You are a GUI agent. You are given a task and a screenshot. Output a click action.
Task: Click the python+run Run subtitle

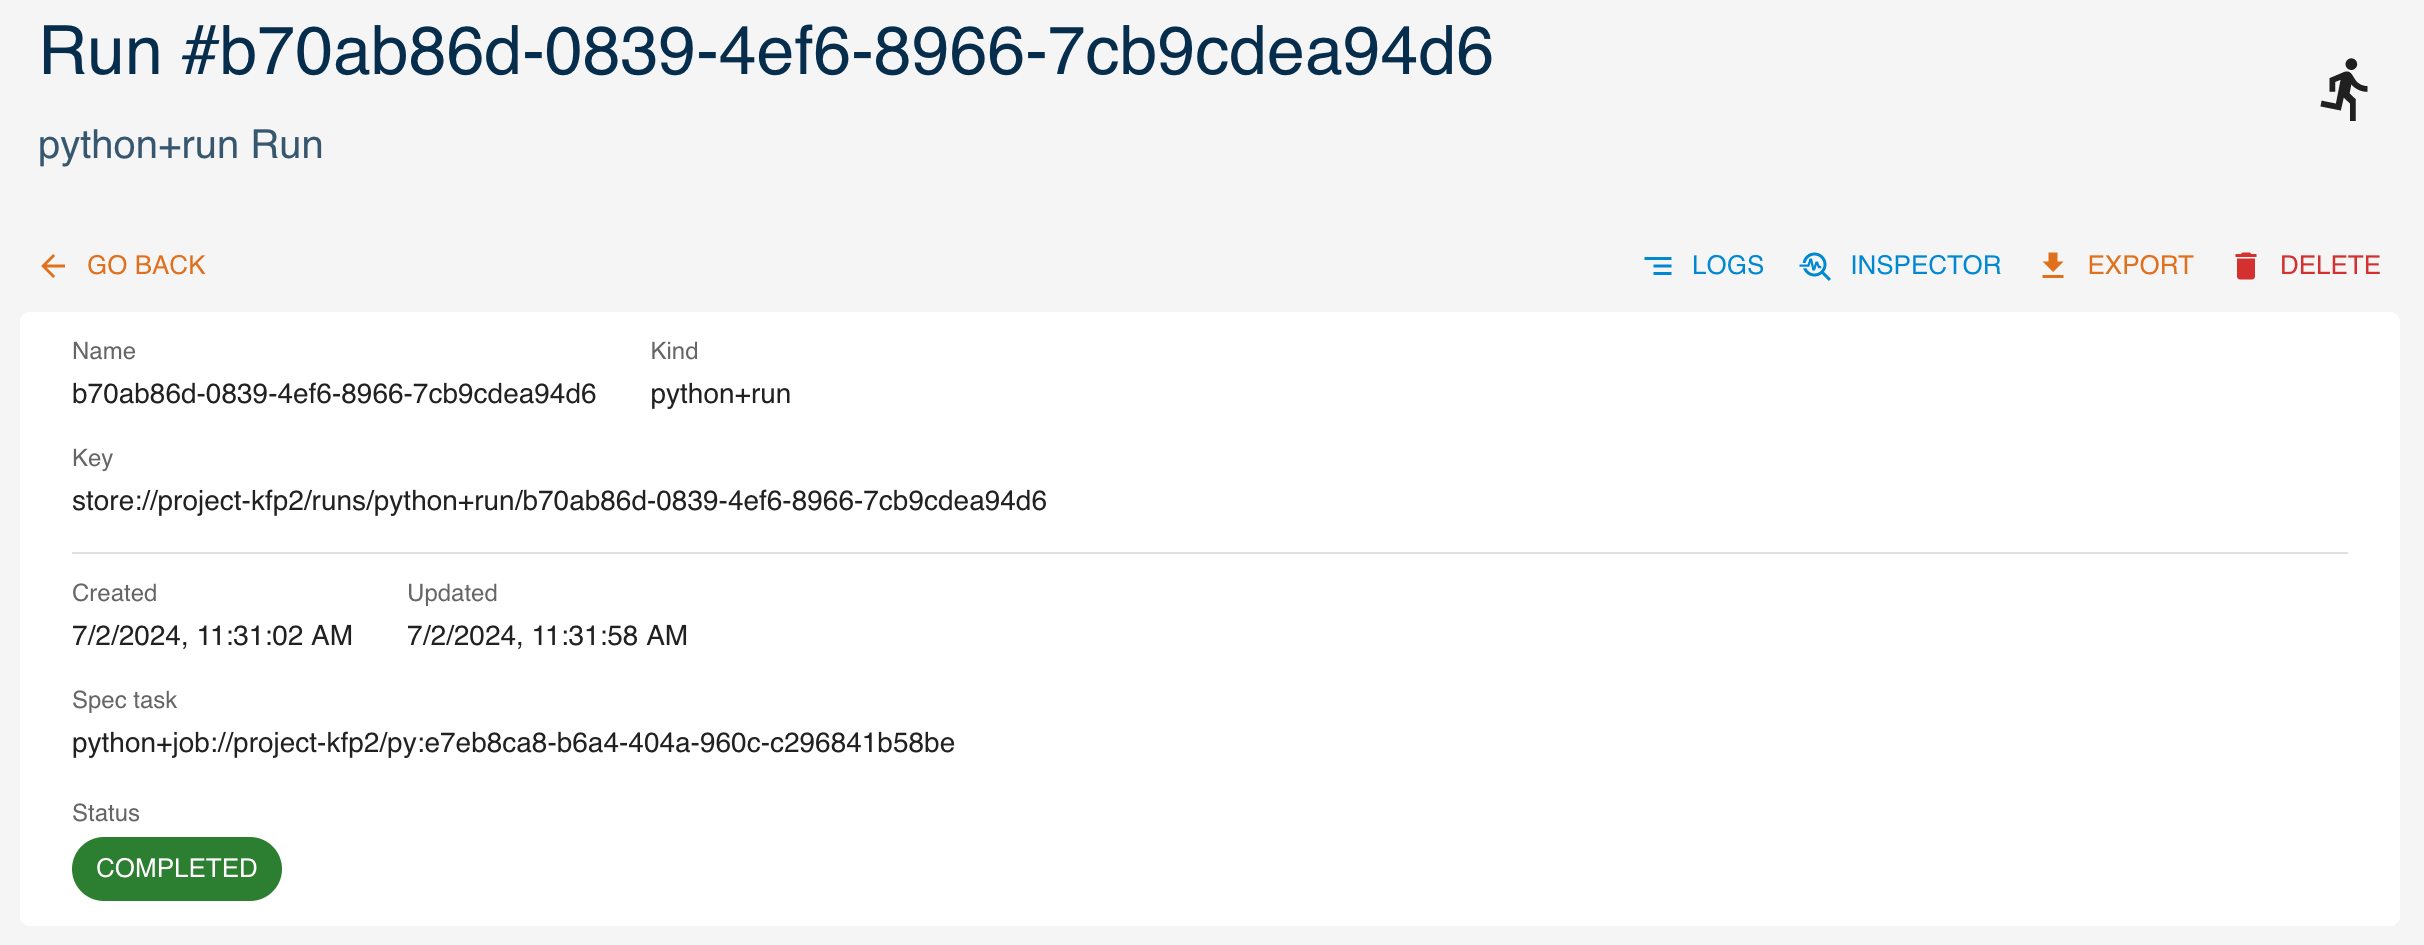(180, 145)
